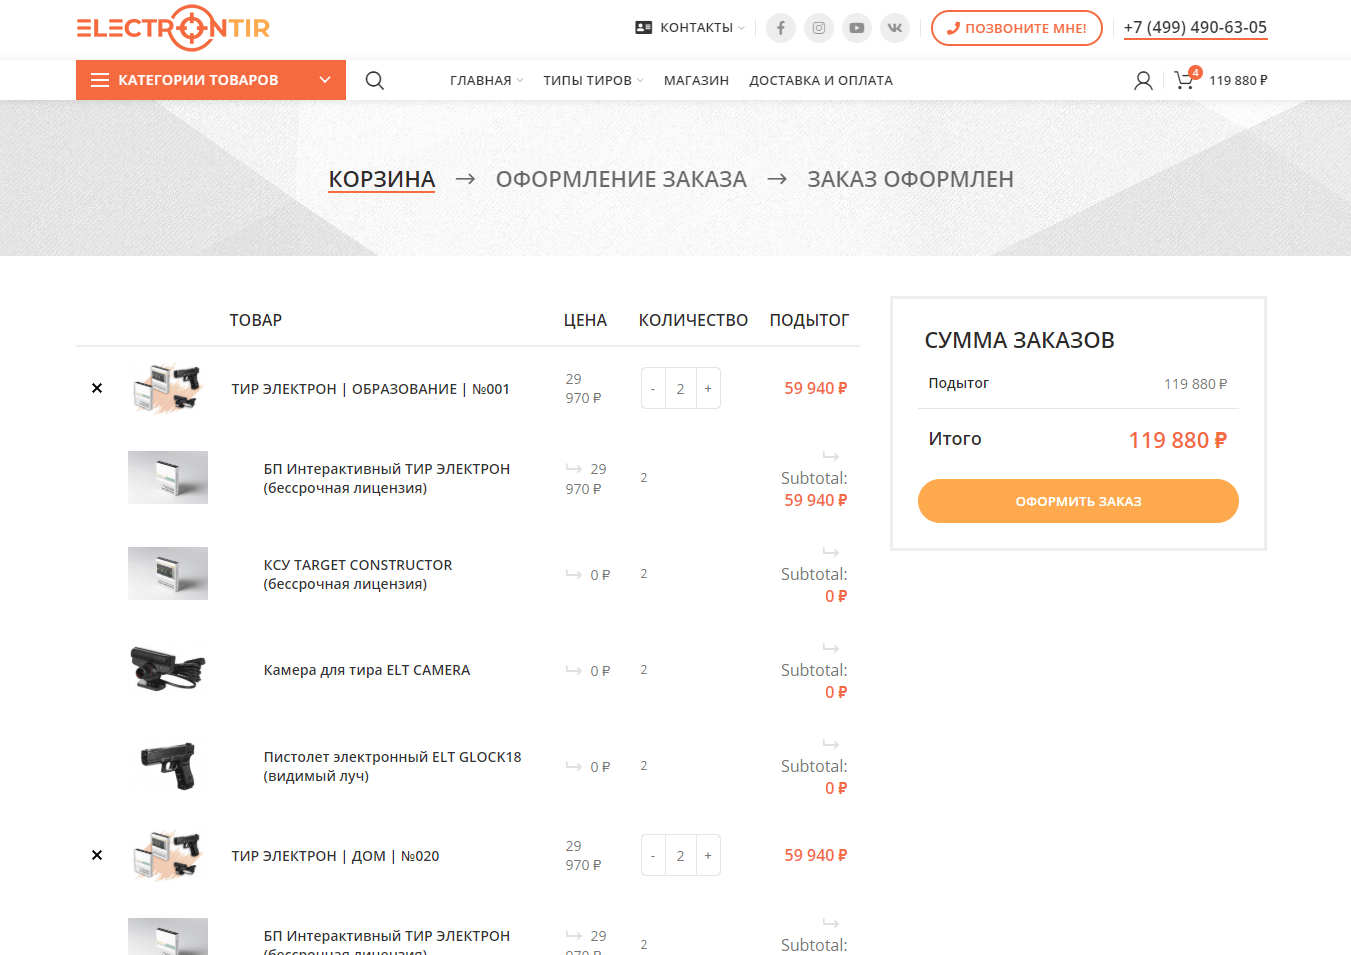The width and height of the screenshot is (1351, 955).
Task: Increase quantity of ДОМ №020 item
Action: tap(708, 855)
